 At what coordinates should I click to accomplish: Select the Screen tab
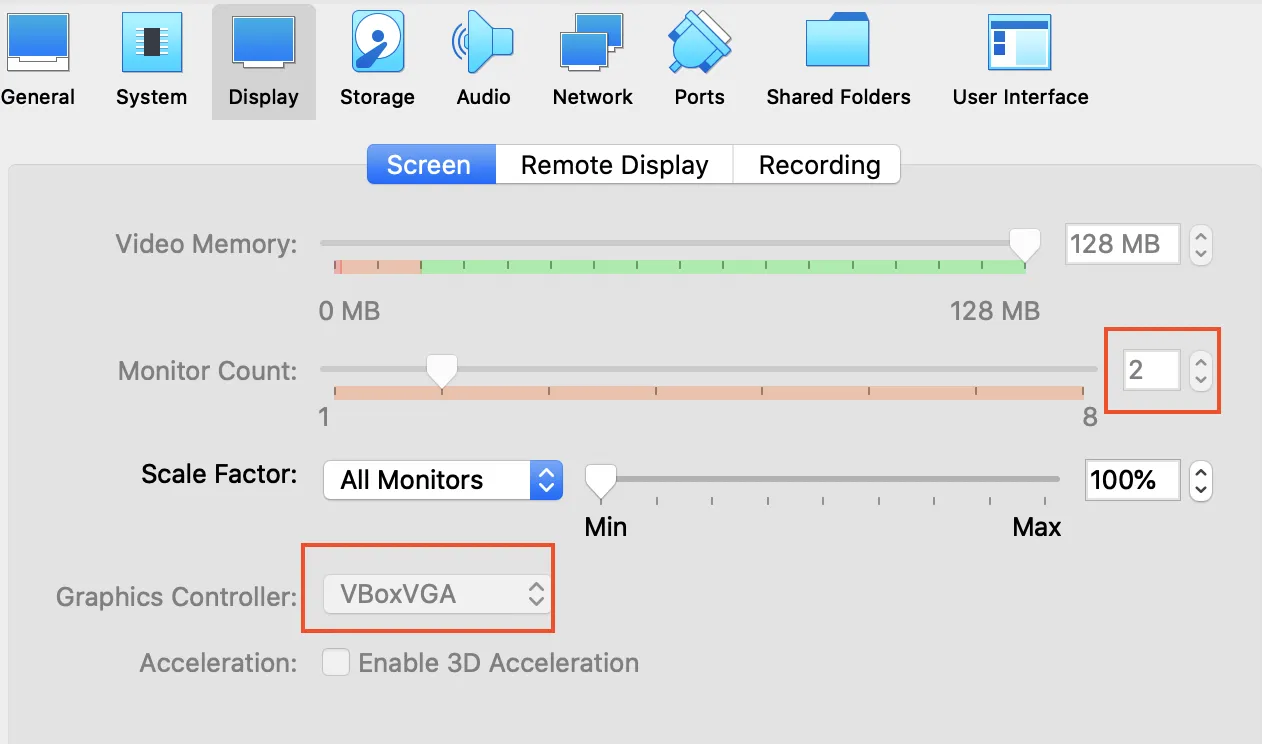[x=429, y=165]
